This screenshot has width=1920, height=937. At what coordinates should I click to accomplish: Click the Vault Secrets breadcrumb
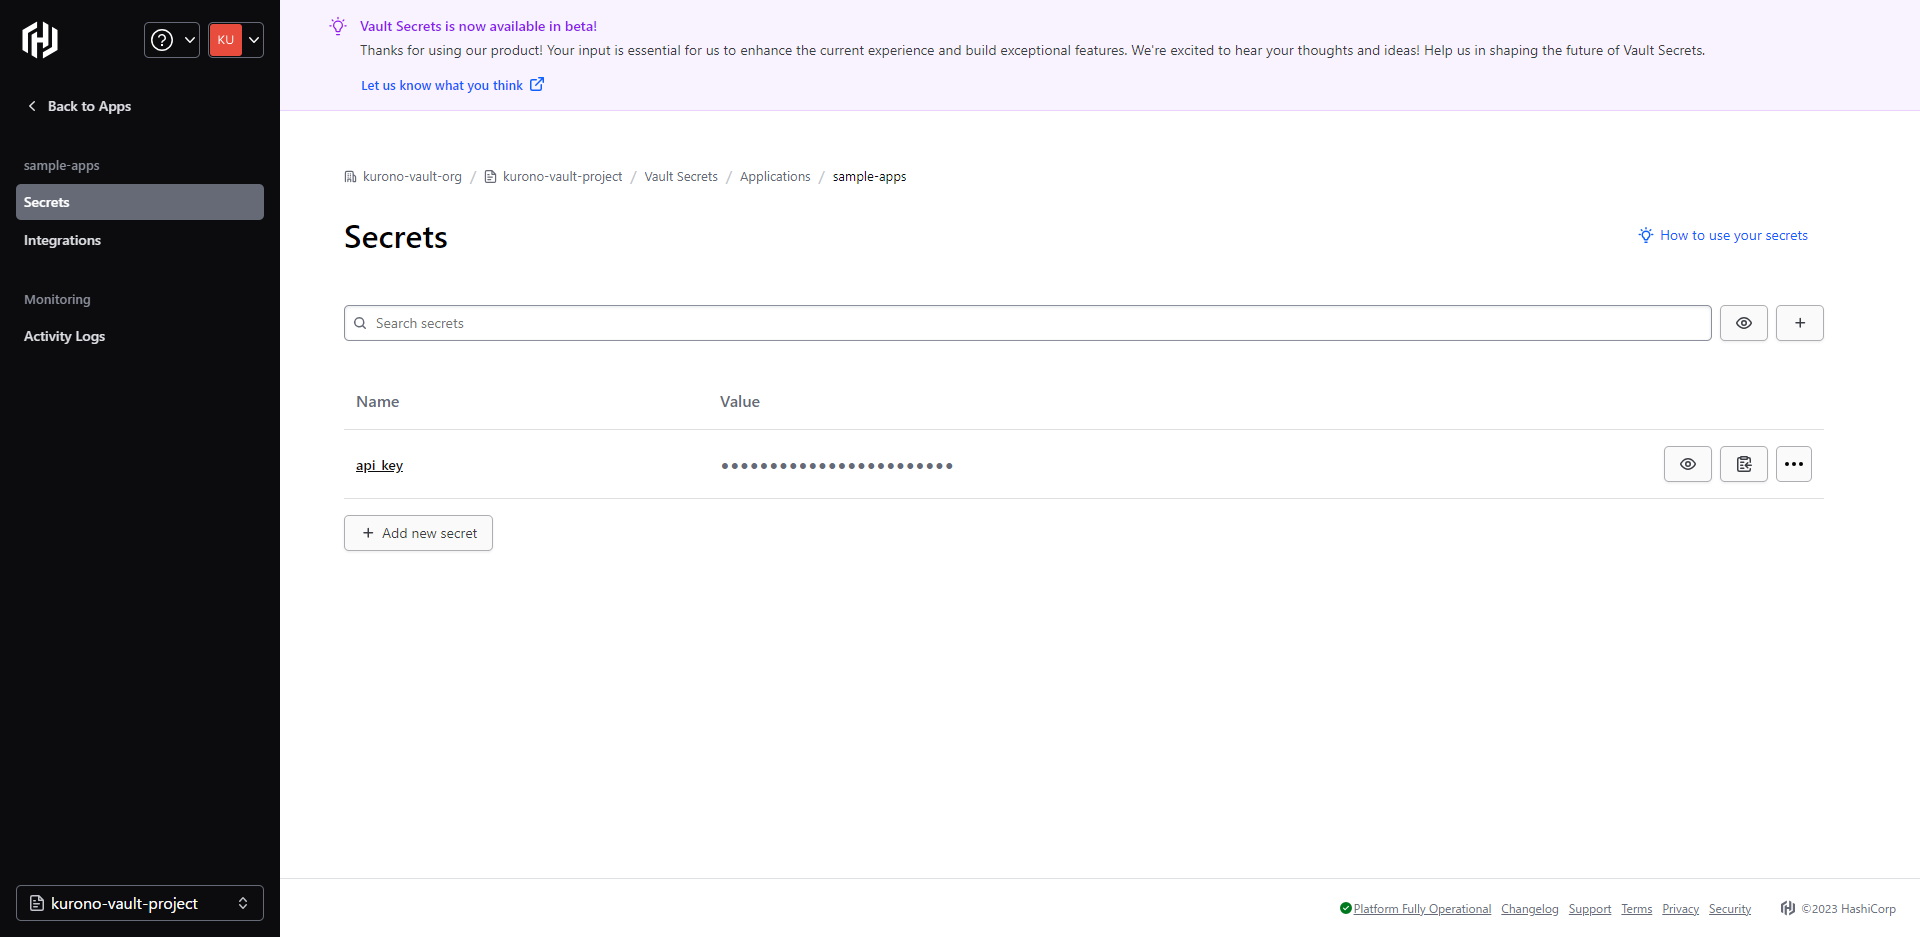click(x=681, y=176)
